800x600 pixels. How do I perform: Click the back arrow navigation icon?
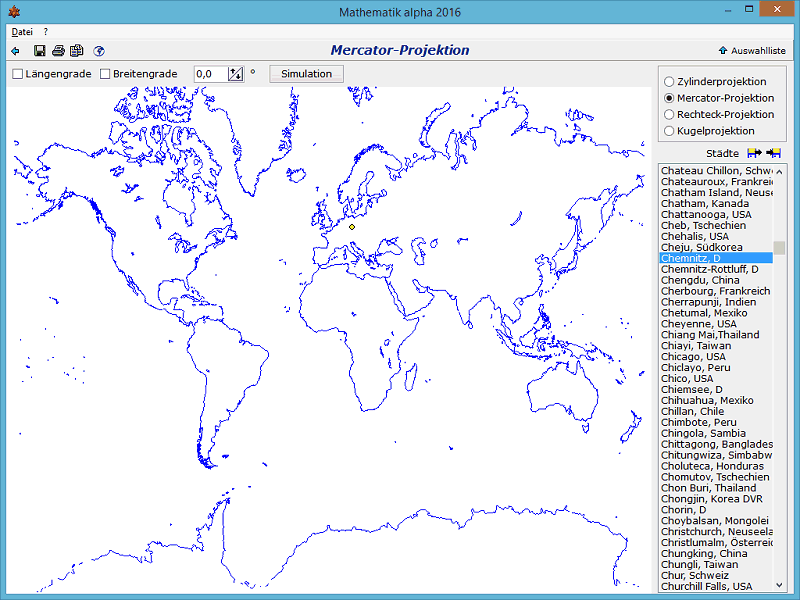click(15, 50)
